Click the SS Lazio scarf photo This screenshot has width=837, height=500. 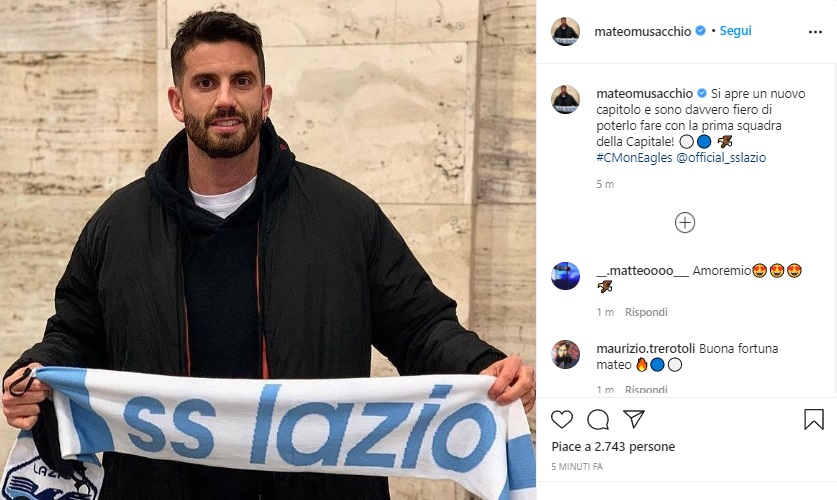click(268, 250)
